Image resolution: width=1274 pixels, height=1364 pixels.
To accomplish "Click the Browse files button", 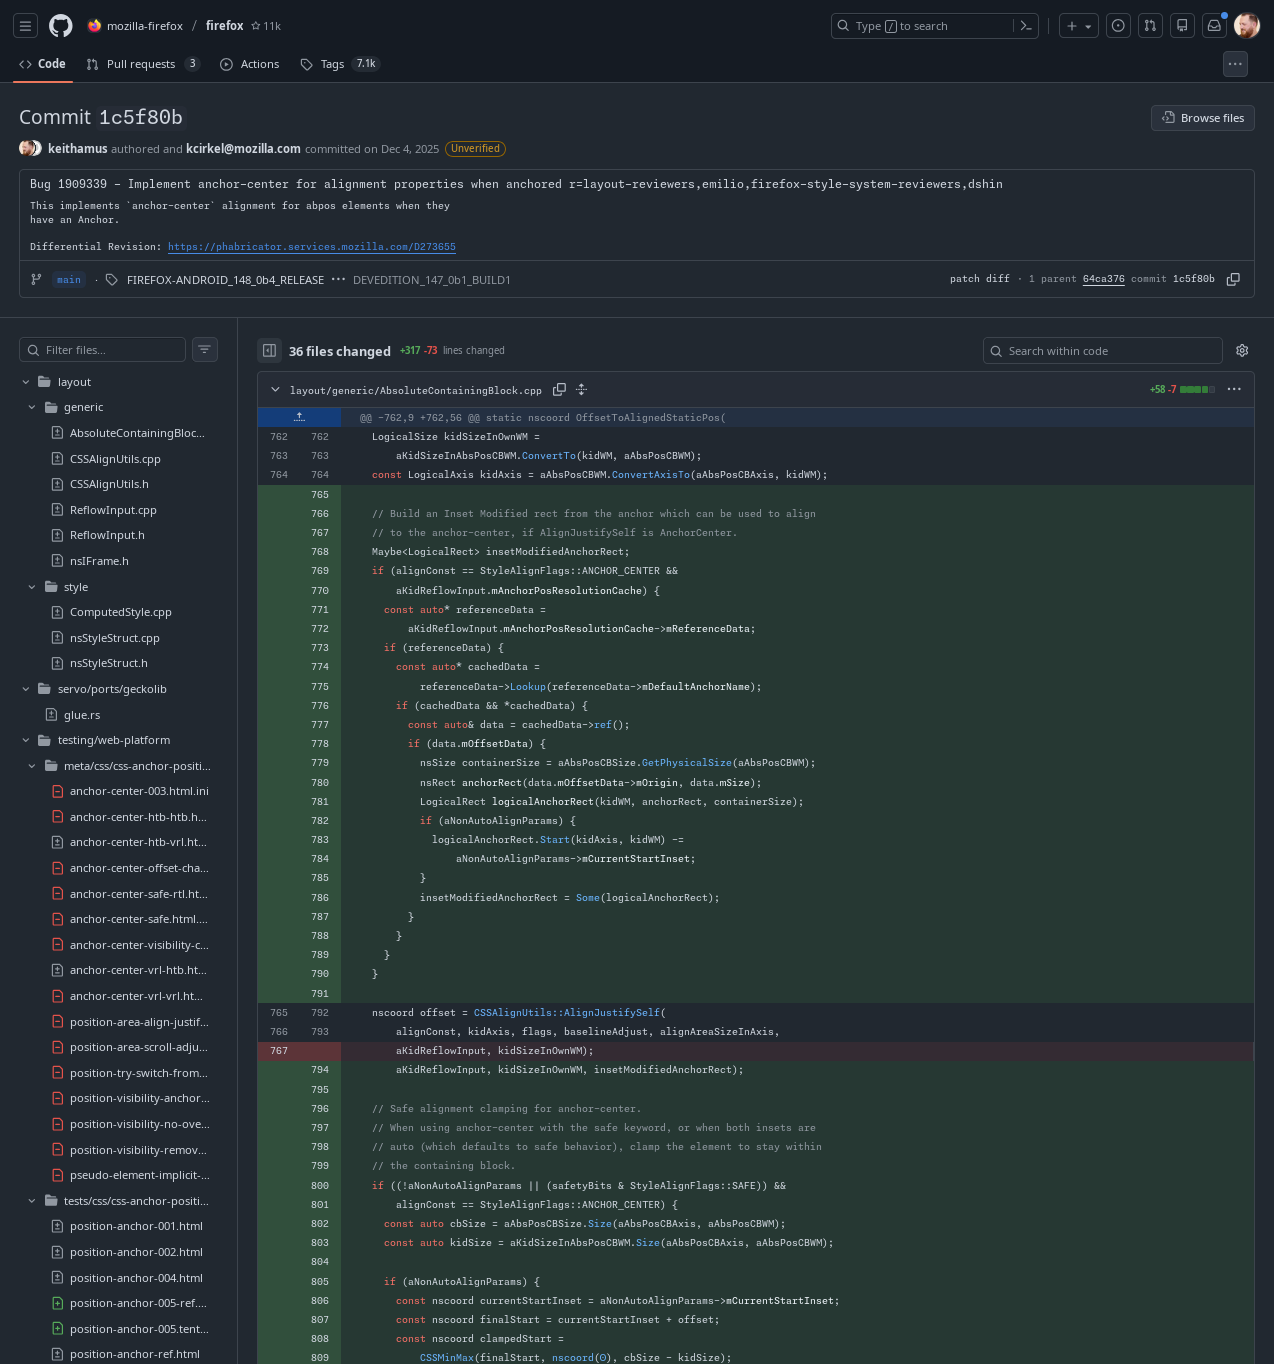I will 1202,118.
